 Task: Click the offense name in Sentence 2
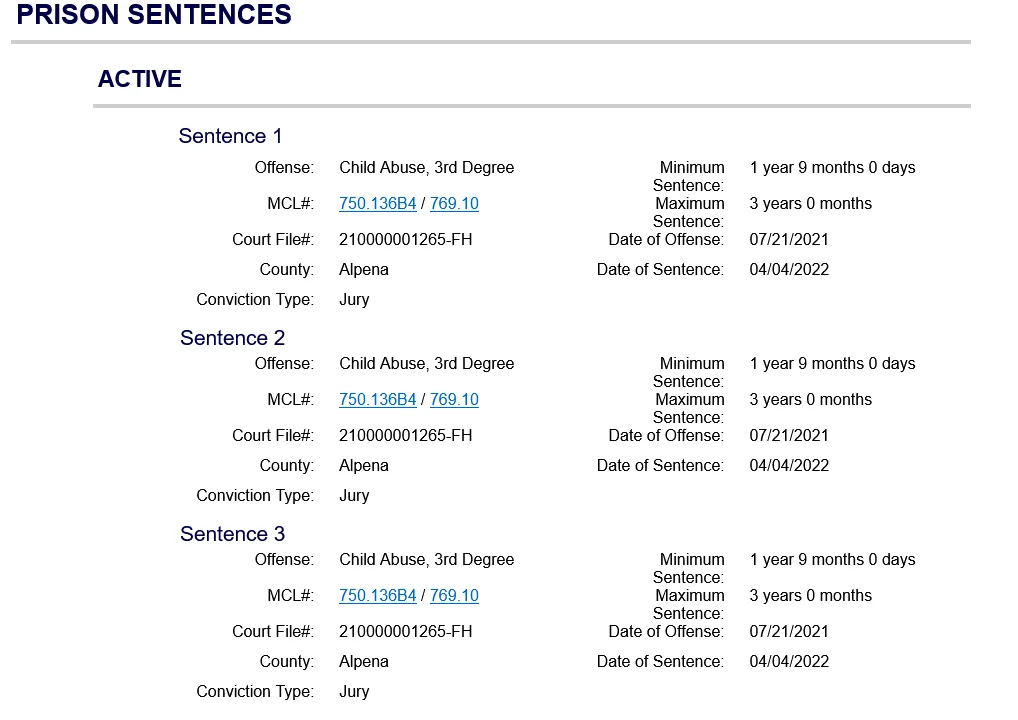point(426,364)
